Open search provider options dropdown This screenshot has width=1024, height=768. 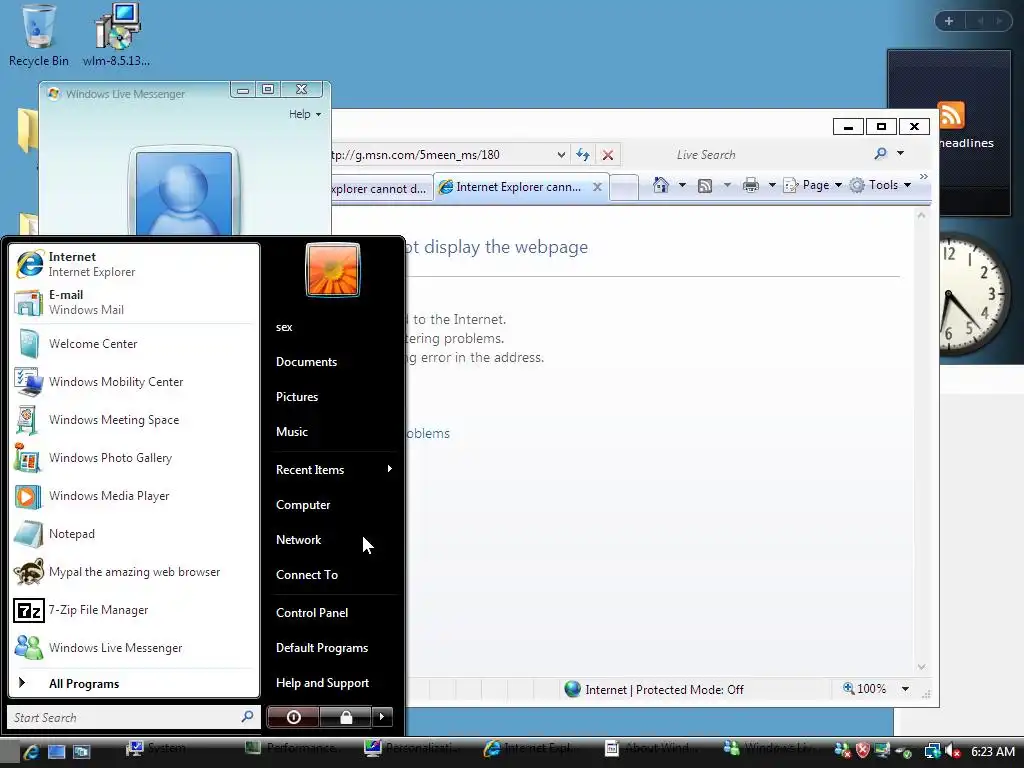point(901,153)
